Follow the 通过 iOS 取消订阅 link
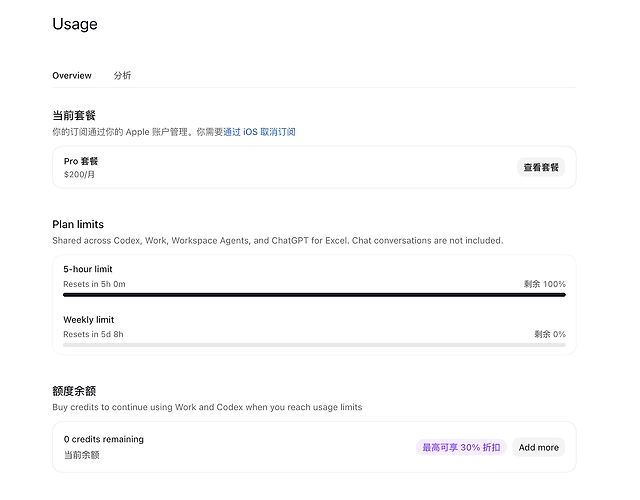This screenshot has height=500, width=640. [x=259, y=132]
